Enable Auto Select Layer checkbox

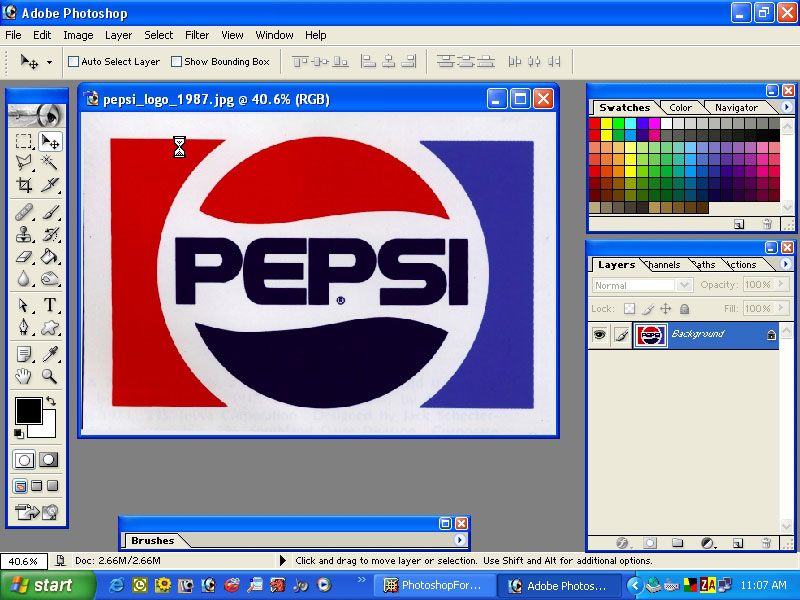(x=73, y=62)
